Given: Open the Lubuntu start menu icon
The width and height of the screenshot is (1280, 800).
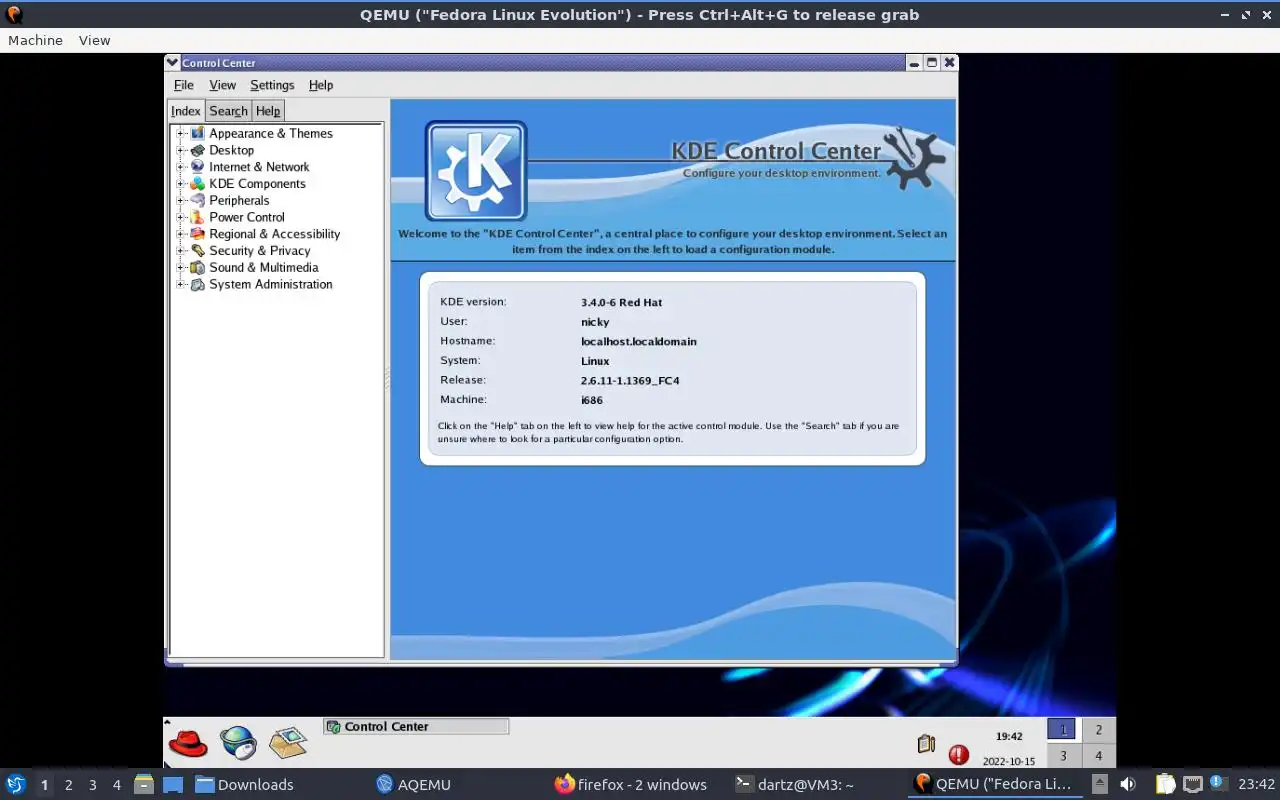Looking at the screenshot, I should [x=16, y=784].
